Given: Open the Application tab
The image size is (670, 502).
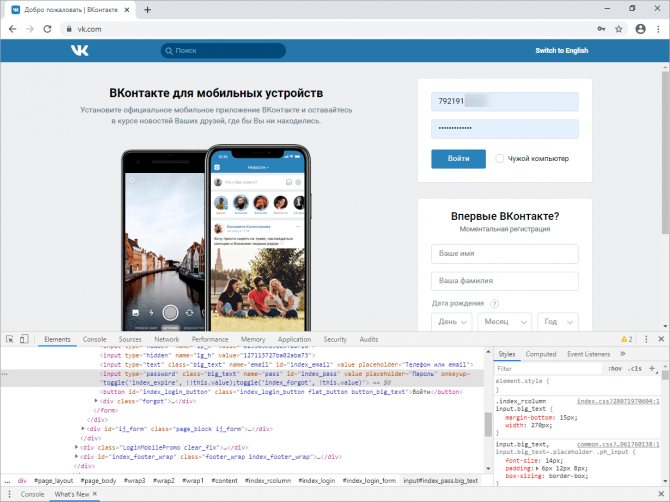Looking at the screenshot, I should point(294,339).
